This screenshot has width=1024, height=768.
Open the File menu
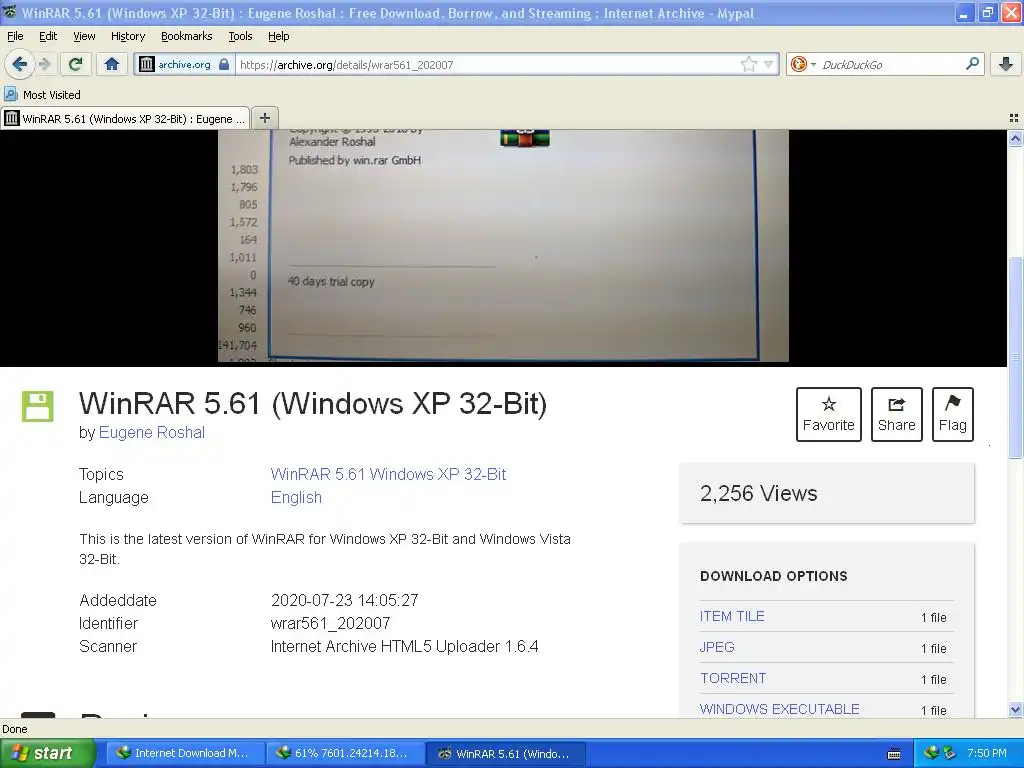tap(15, 36)
